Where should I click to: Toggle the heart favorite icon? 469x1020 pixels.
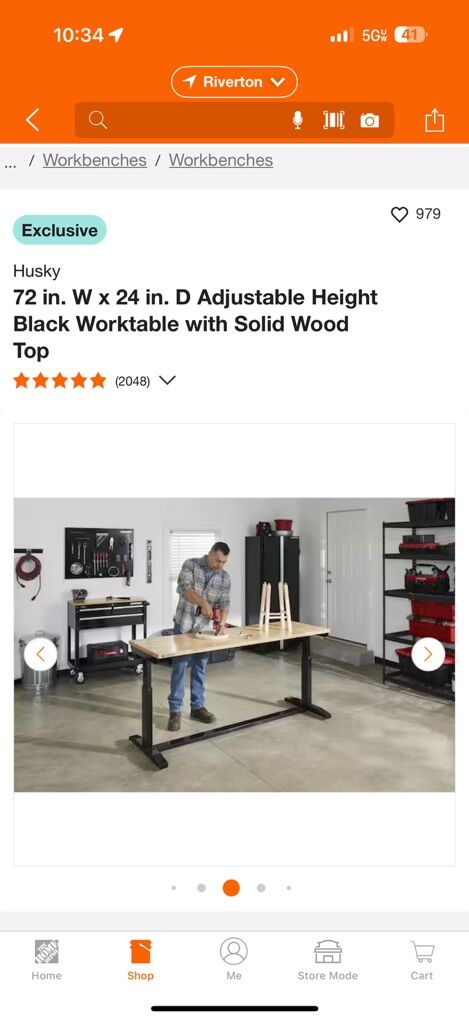(x=399, y=214)
